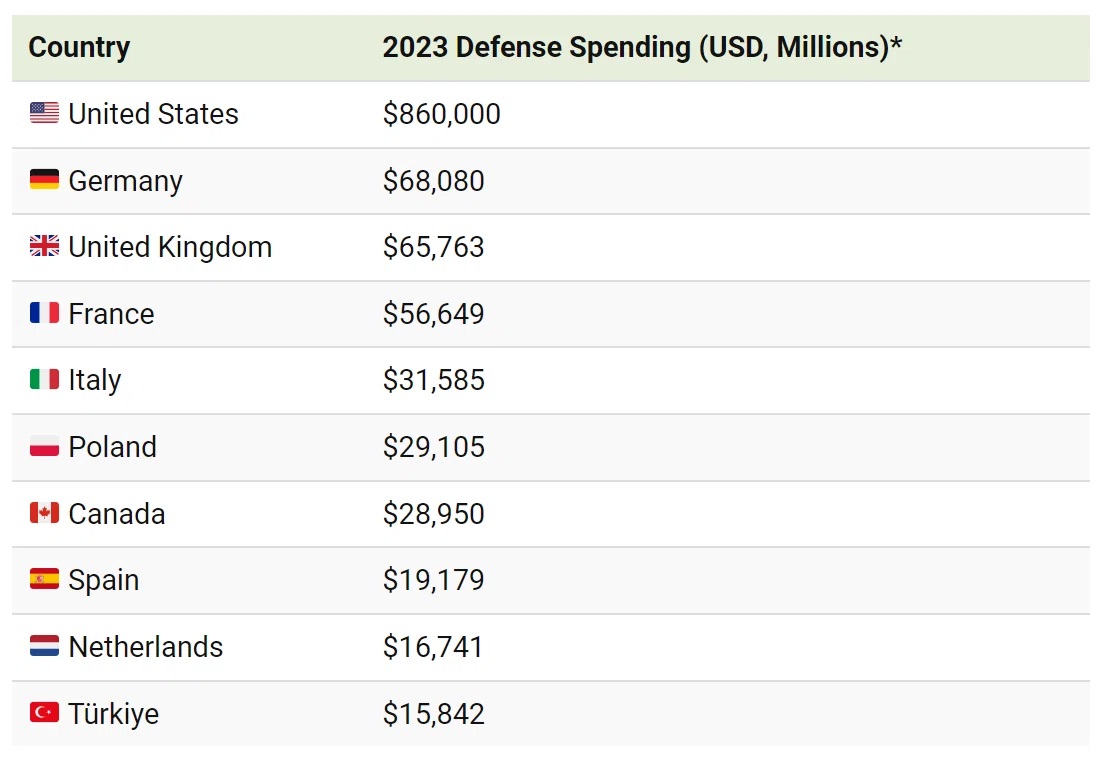Click the $860,000 spending value
This screenshot has width=1100, height=762.
pos(441,114)
